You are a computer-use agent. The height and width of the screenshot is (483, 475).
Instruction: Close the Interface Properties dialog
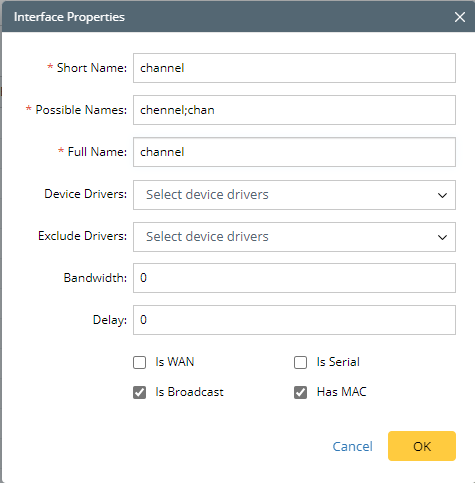click(x=460, y=17)
